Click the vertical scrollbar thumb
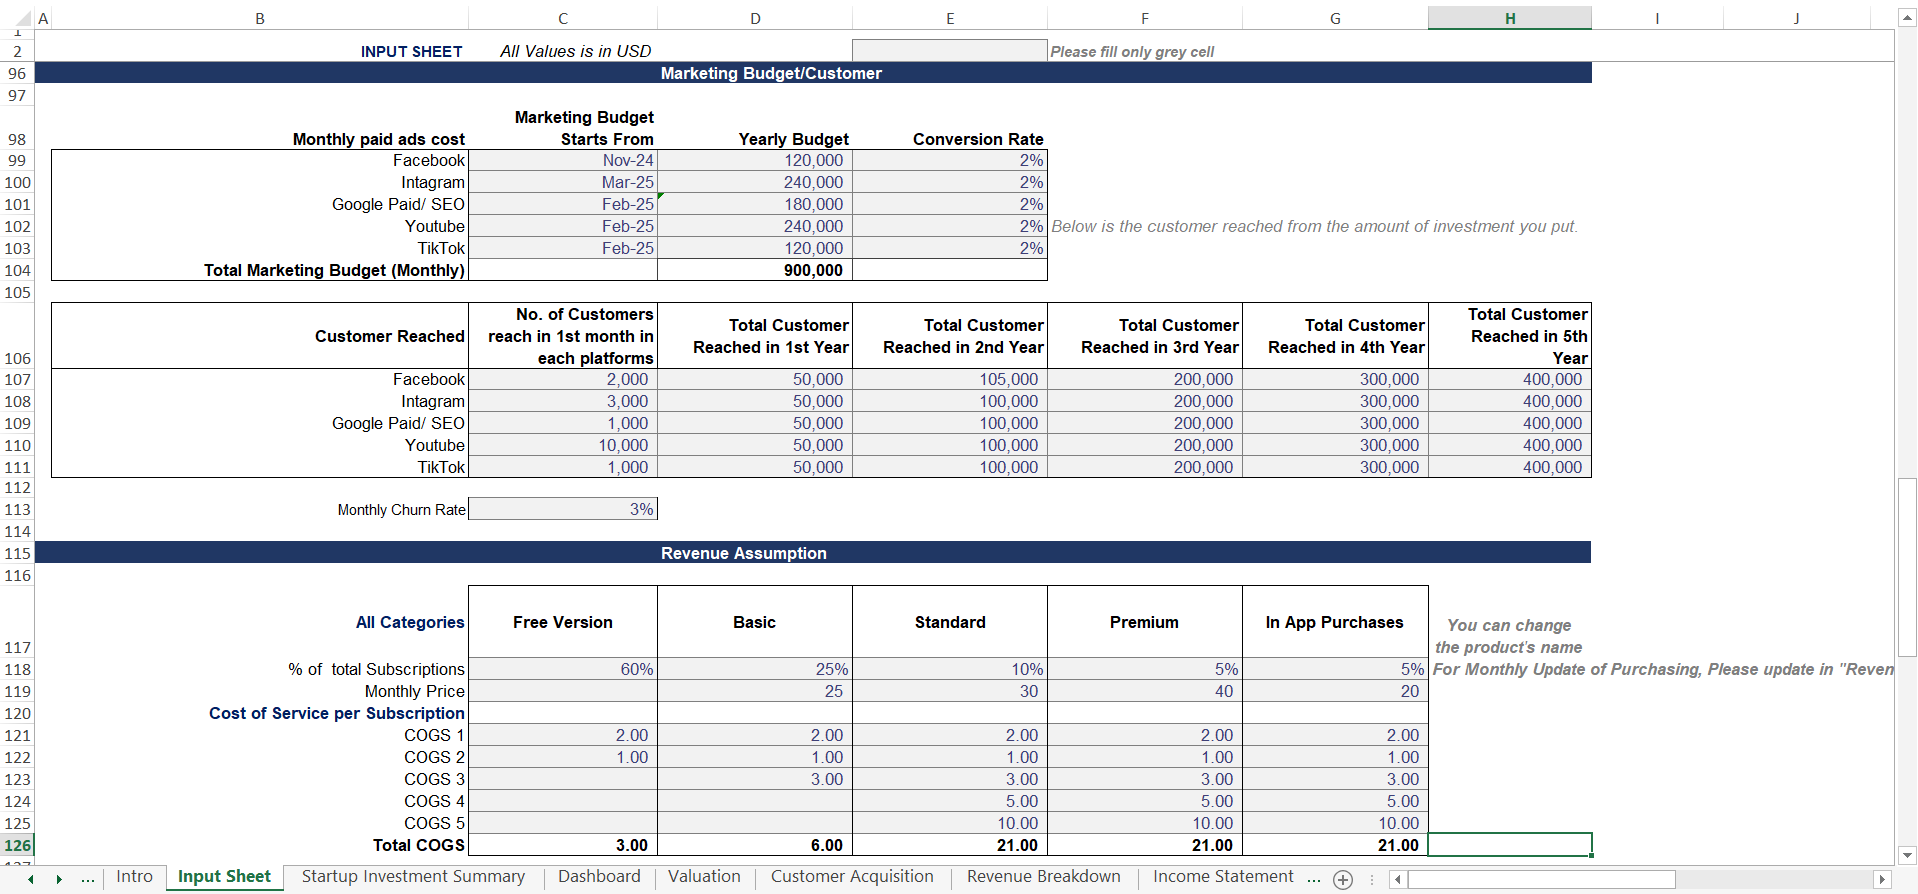This screenshot has width=1918, height=894. coord(1907,567)
